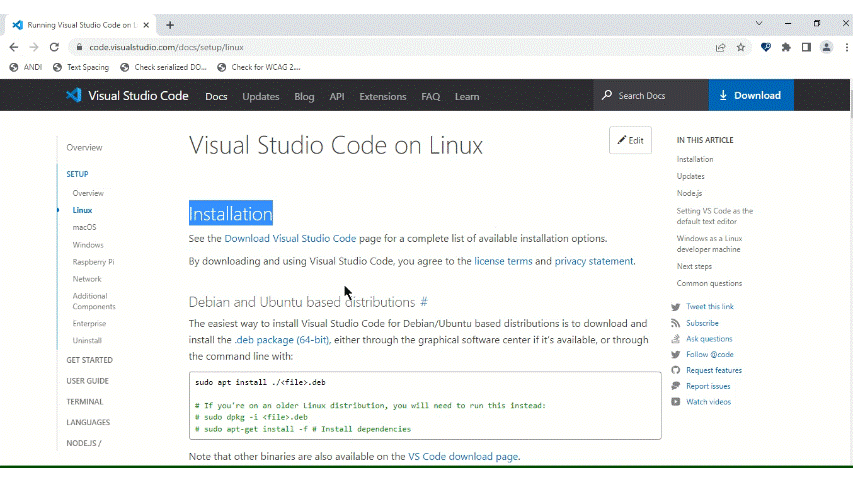Screen dimensions: 853x480
Task: Select Uninstall in the setup sidebar
Action: click(x=87, y=341)
